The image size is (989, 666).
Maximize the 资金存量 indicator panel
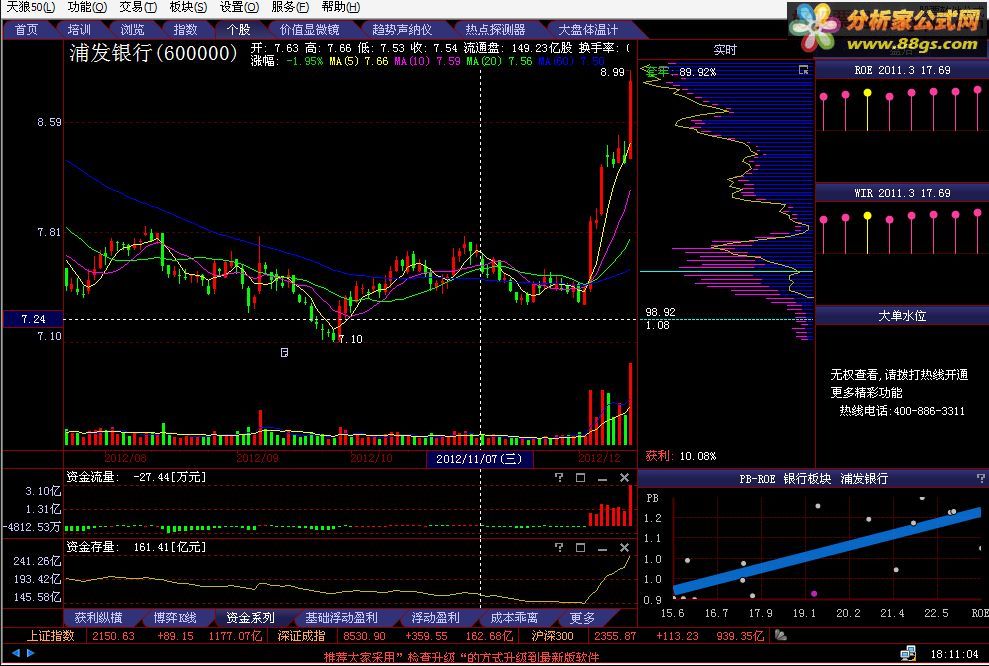point(580,547)
